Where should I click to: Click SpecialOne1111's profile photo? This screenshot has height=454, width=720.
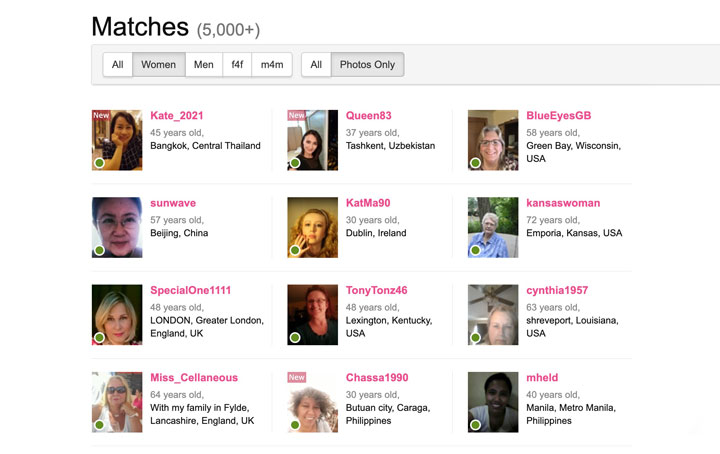(117, 314)
